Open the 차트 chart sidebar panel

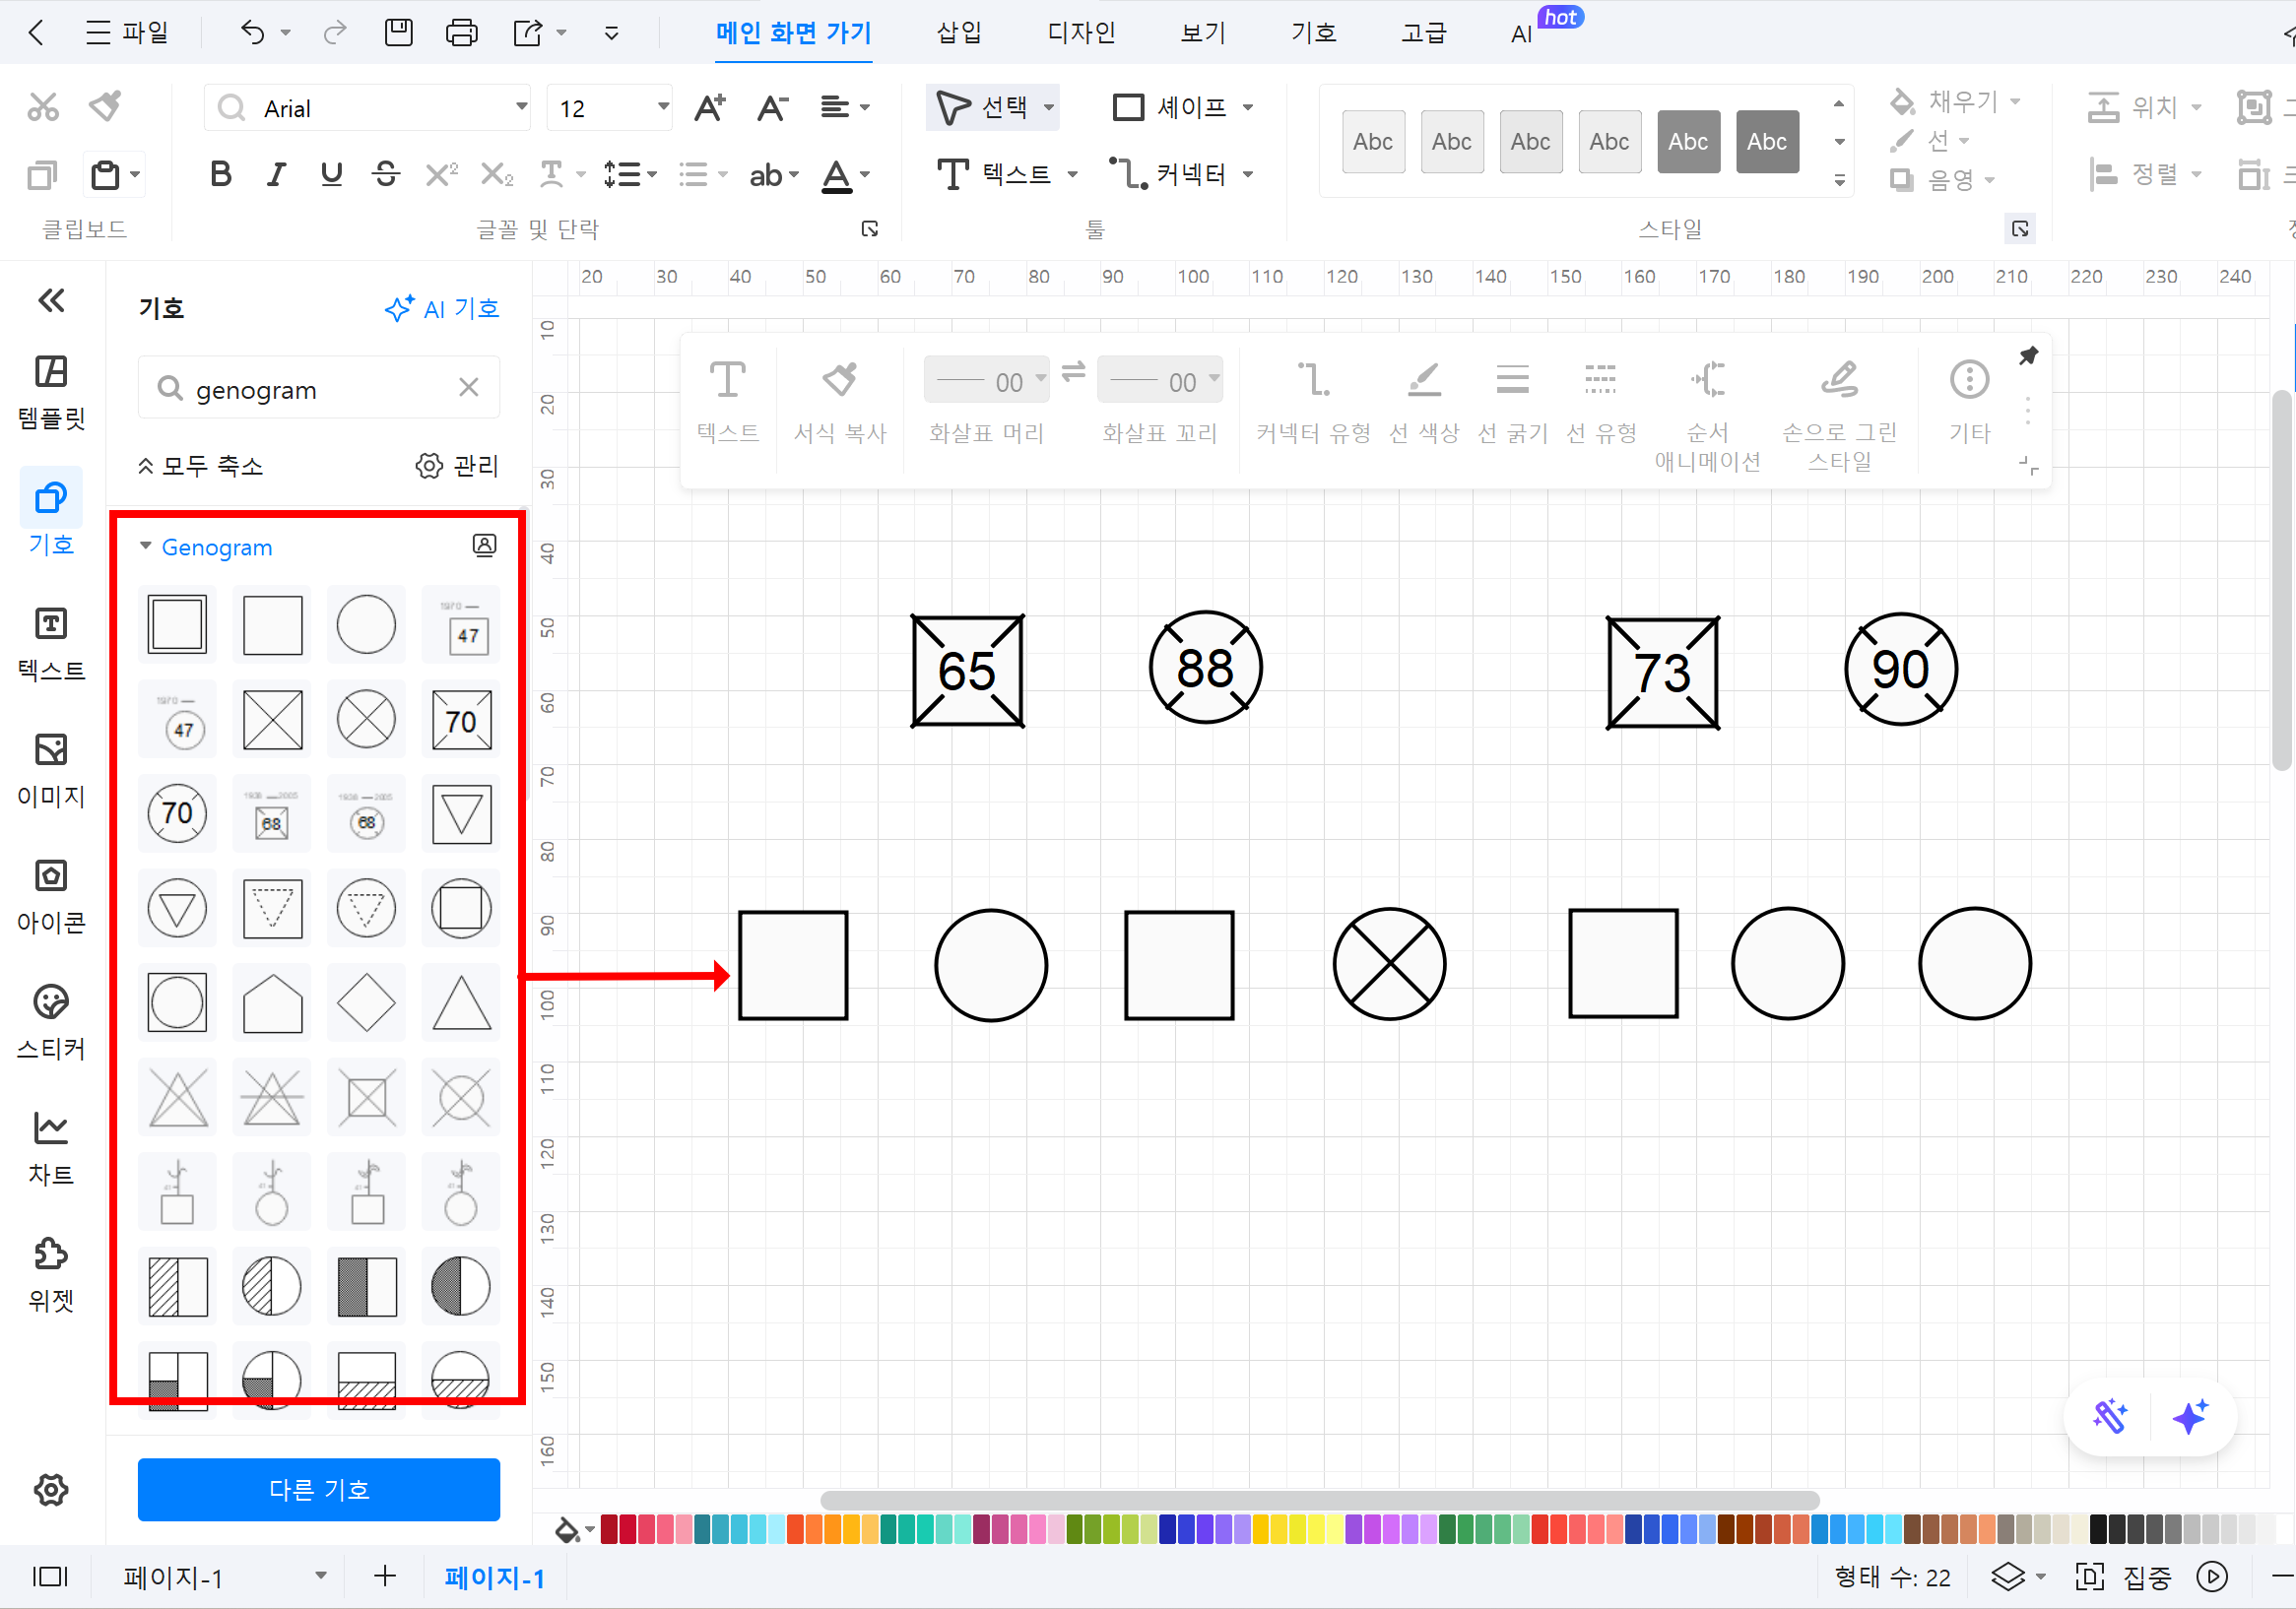tap(51, 1147)
